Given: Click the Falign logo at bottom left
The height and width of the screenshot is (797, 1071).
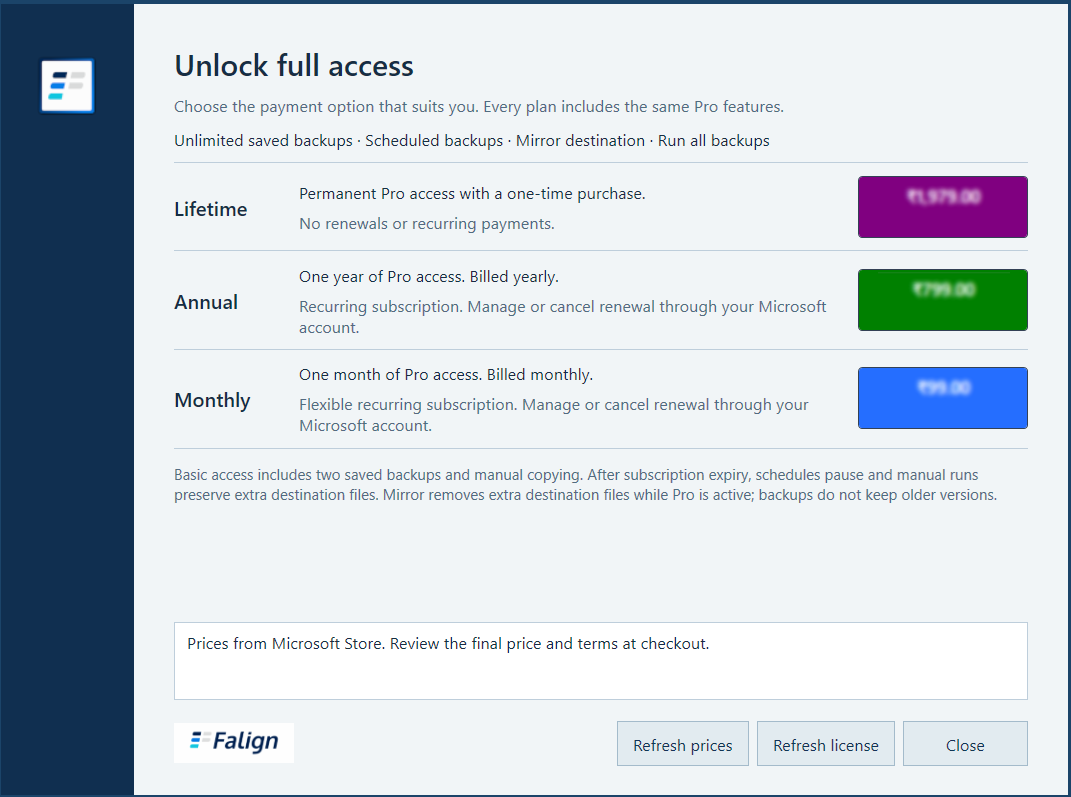Looking at the screenshot, I should 234,742.
